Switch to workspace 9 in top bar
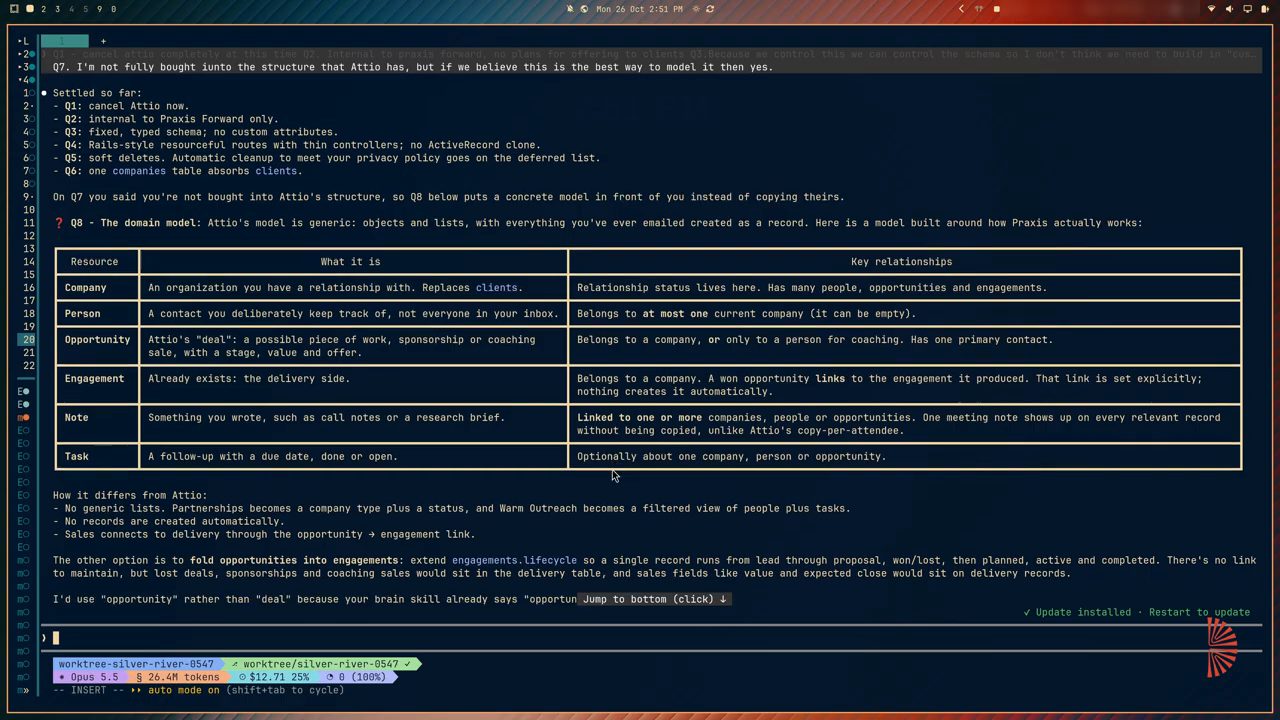1280x720 pixels. (99, 9)
